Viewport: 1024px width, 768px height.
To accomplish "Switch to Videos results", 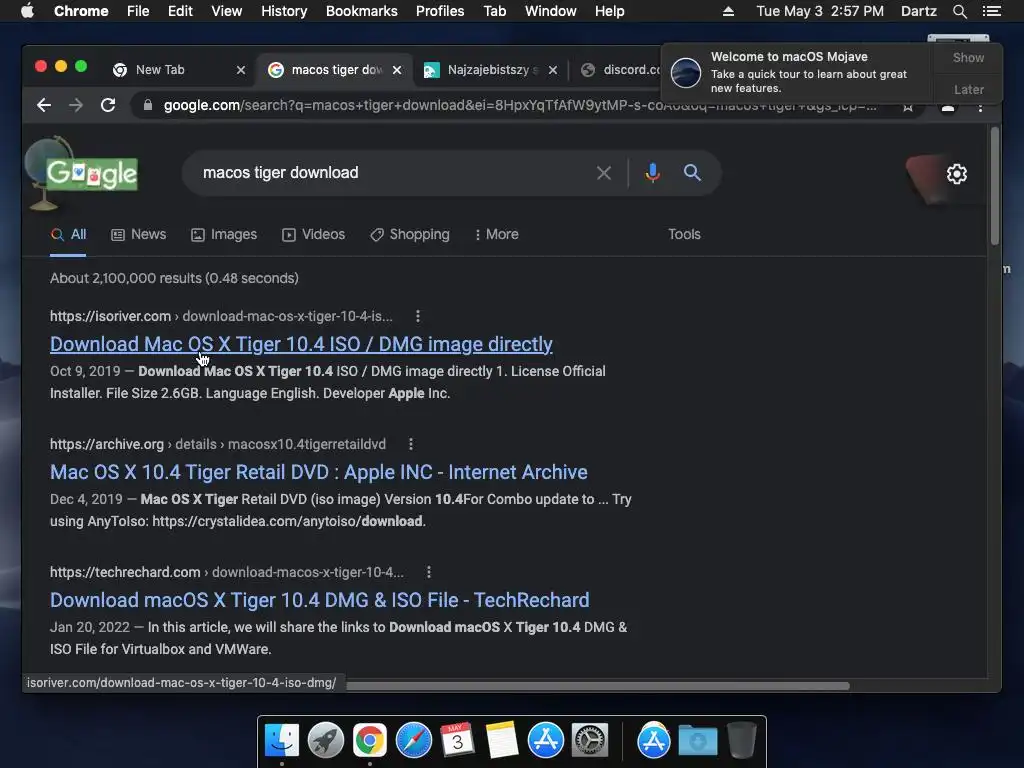I will click(313, 234).
